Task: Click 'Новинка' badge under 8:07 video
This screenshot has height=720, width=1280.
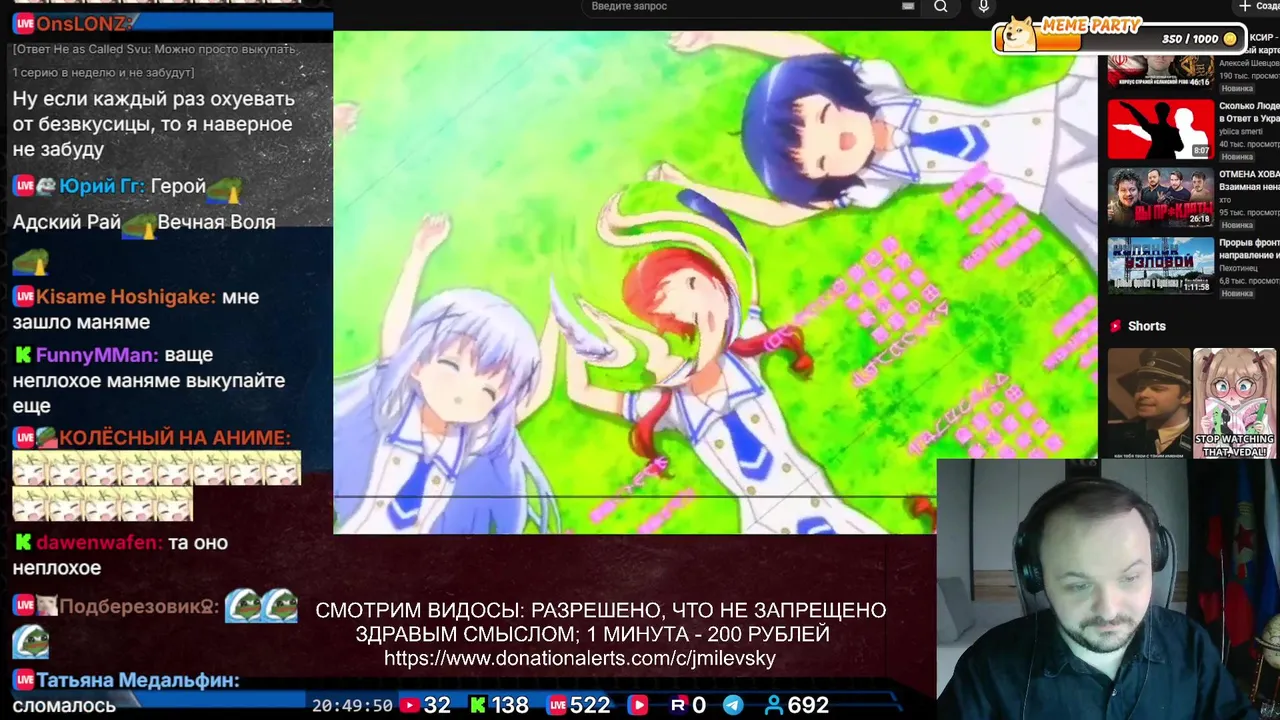Action: (1237, 157)
